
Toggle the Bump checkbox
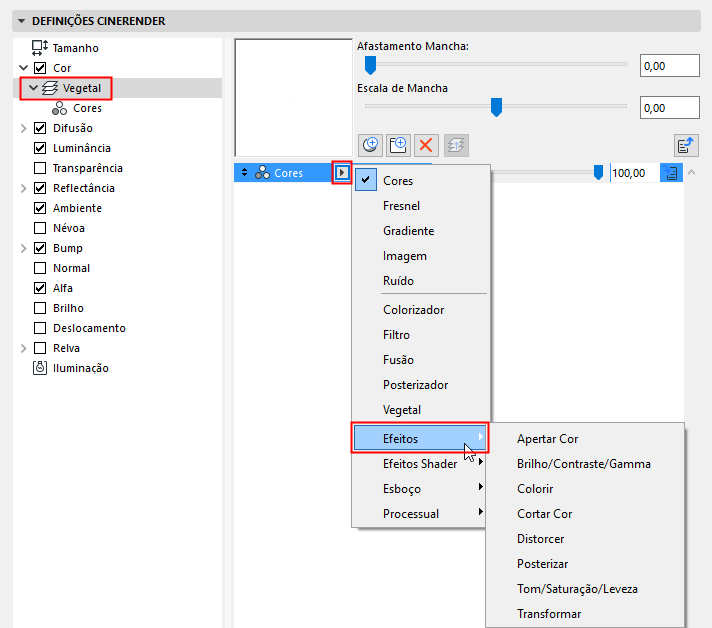click(40, 248)
